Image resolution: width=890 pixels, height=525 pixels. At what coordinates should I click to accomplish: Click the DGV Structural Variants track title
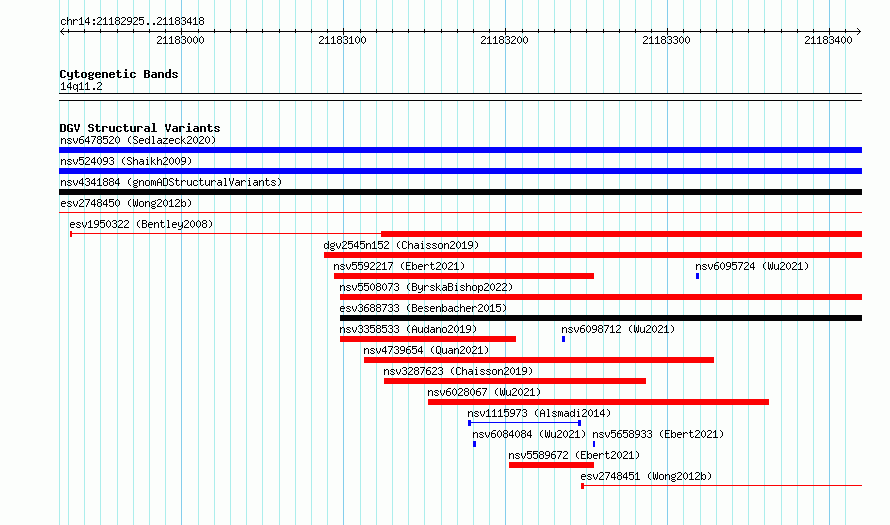click(x=140, y=128)
